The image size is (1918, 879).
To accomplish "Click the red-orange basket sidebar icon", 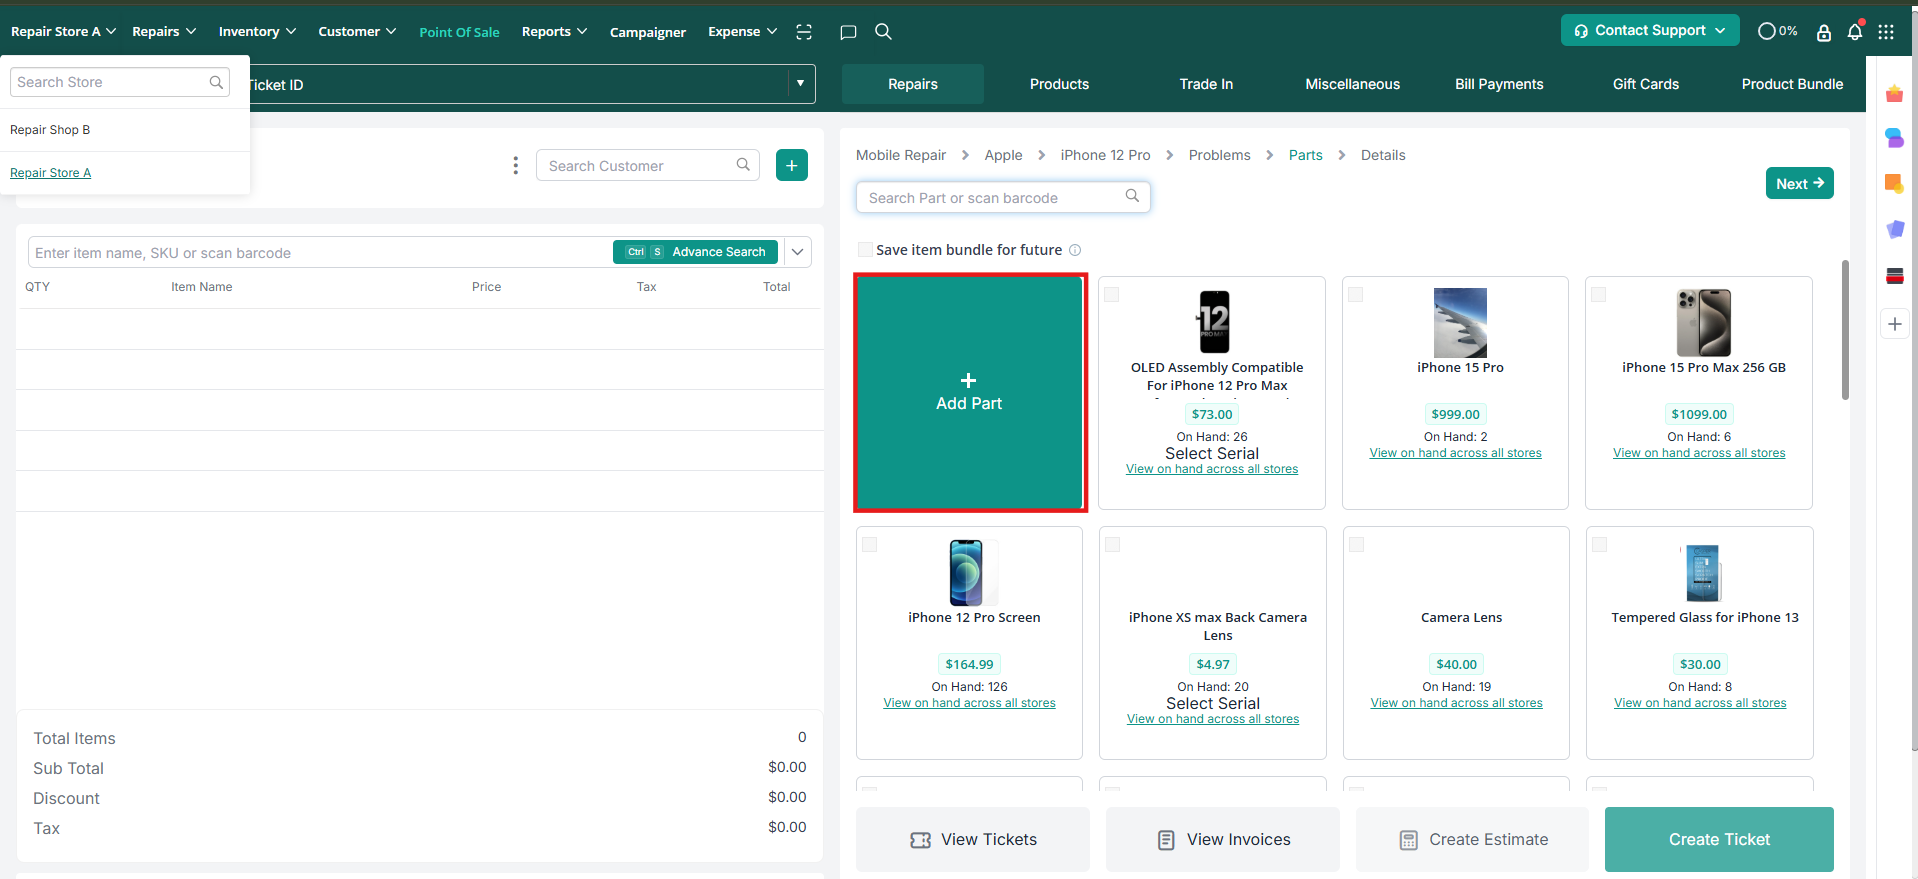I will pyautogui.click(x=1894, y=94).
